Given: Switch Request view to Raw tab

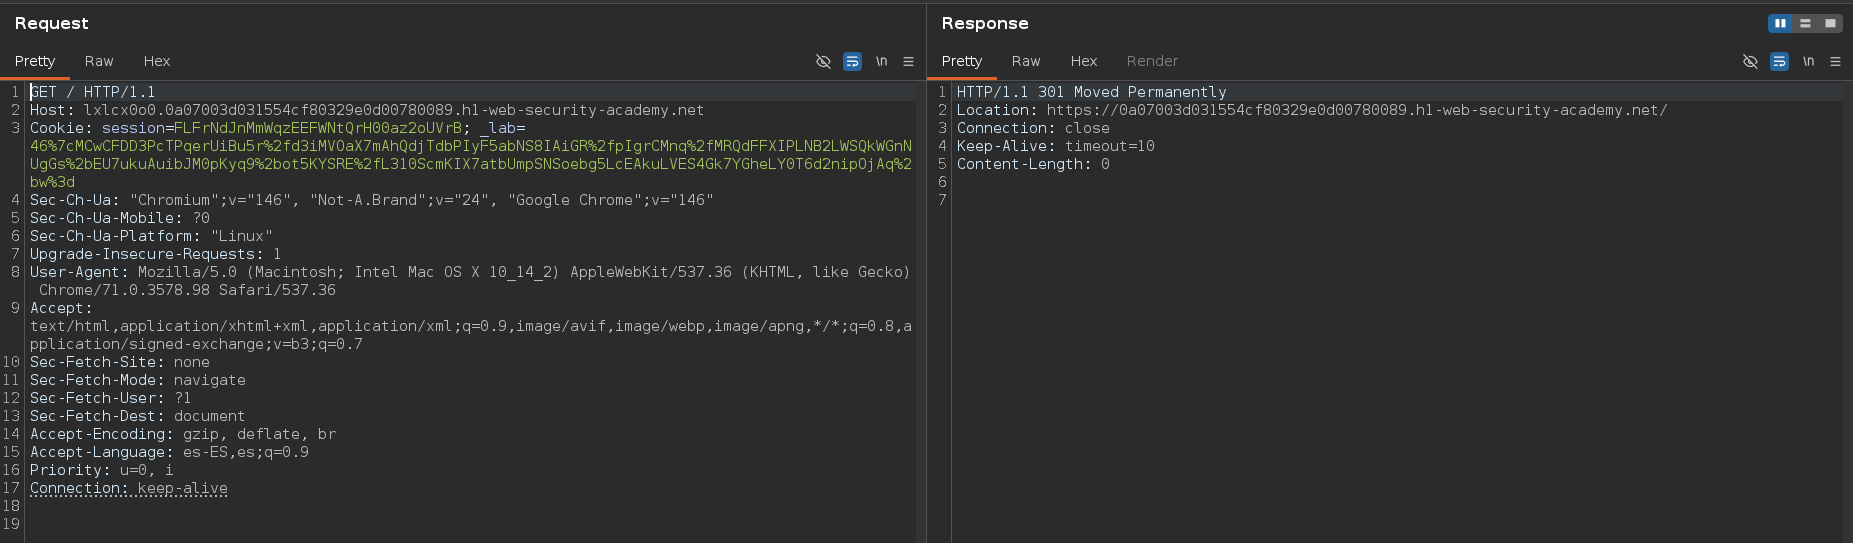Looking at the screenshot, I should pyautogui.click(x=99, y=61).
